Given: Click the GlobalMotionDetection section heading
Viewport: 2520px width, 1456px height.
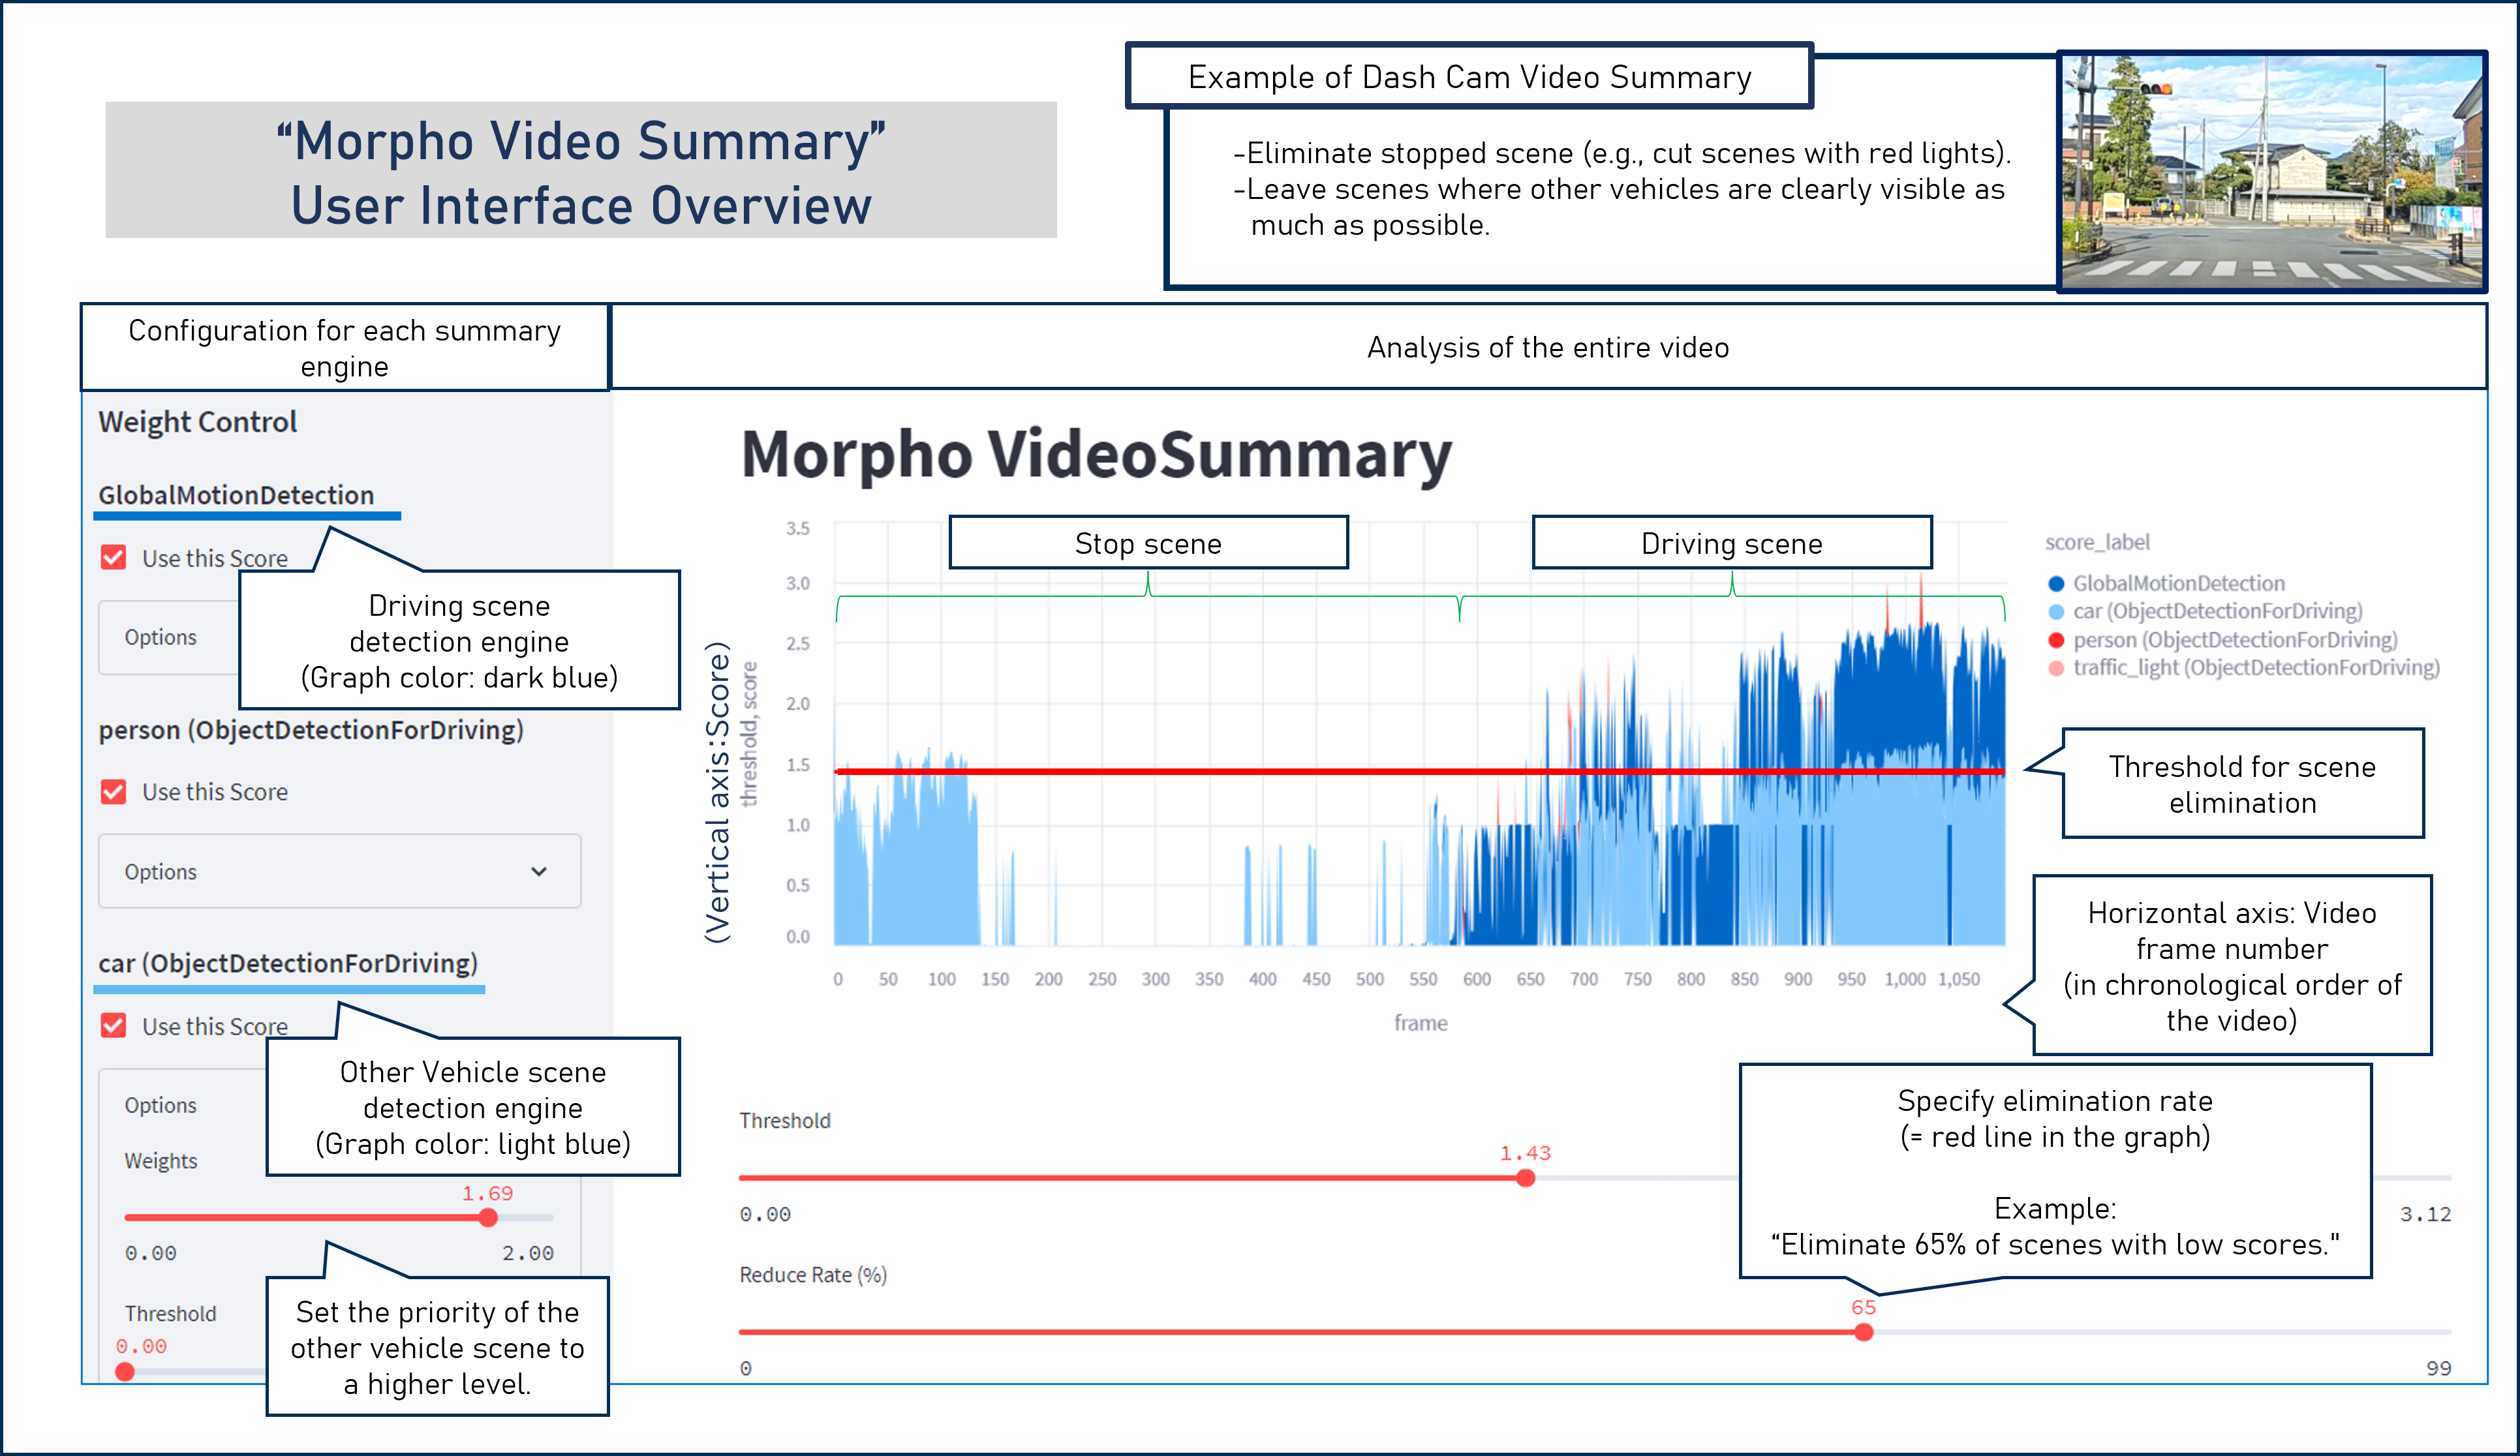Looking at the screenshot, I should click(x=236, y=495).
